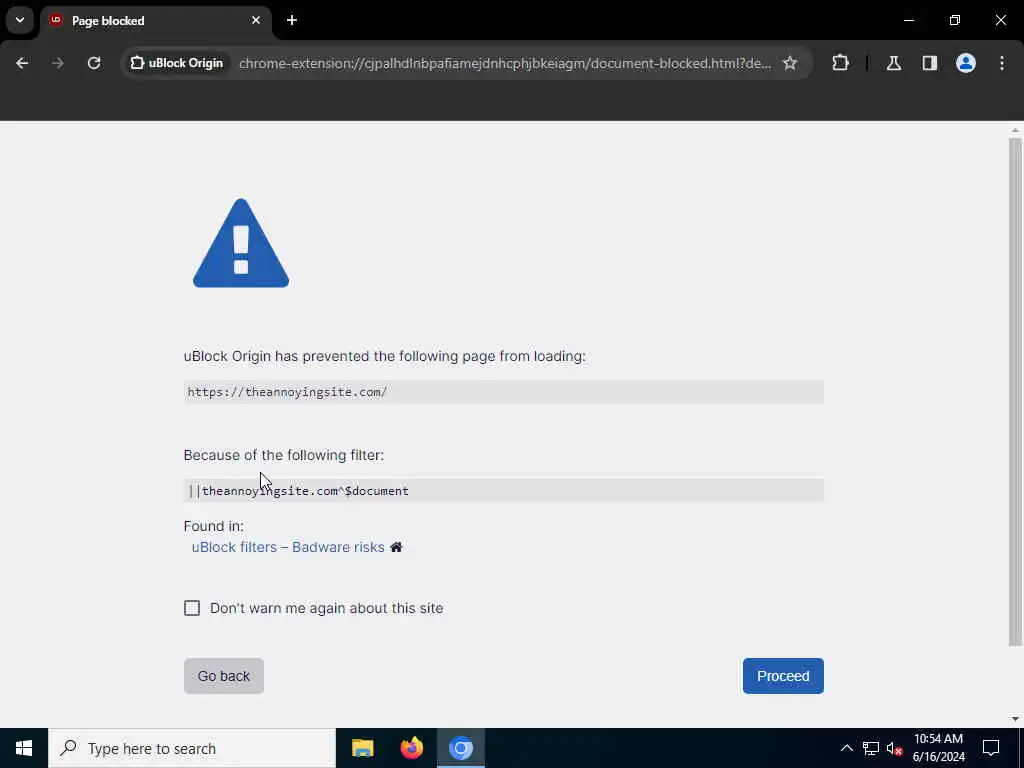
Task: Click the Chrome taskbar icon
Action: 460,748
